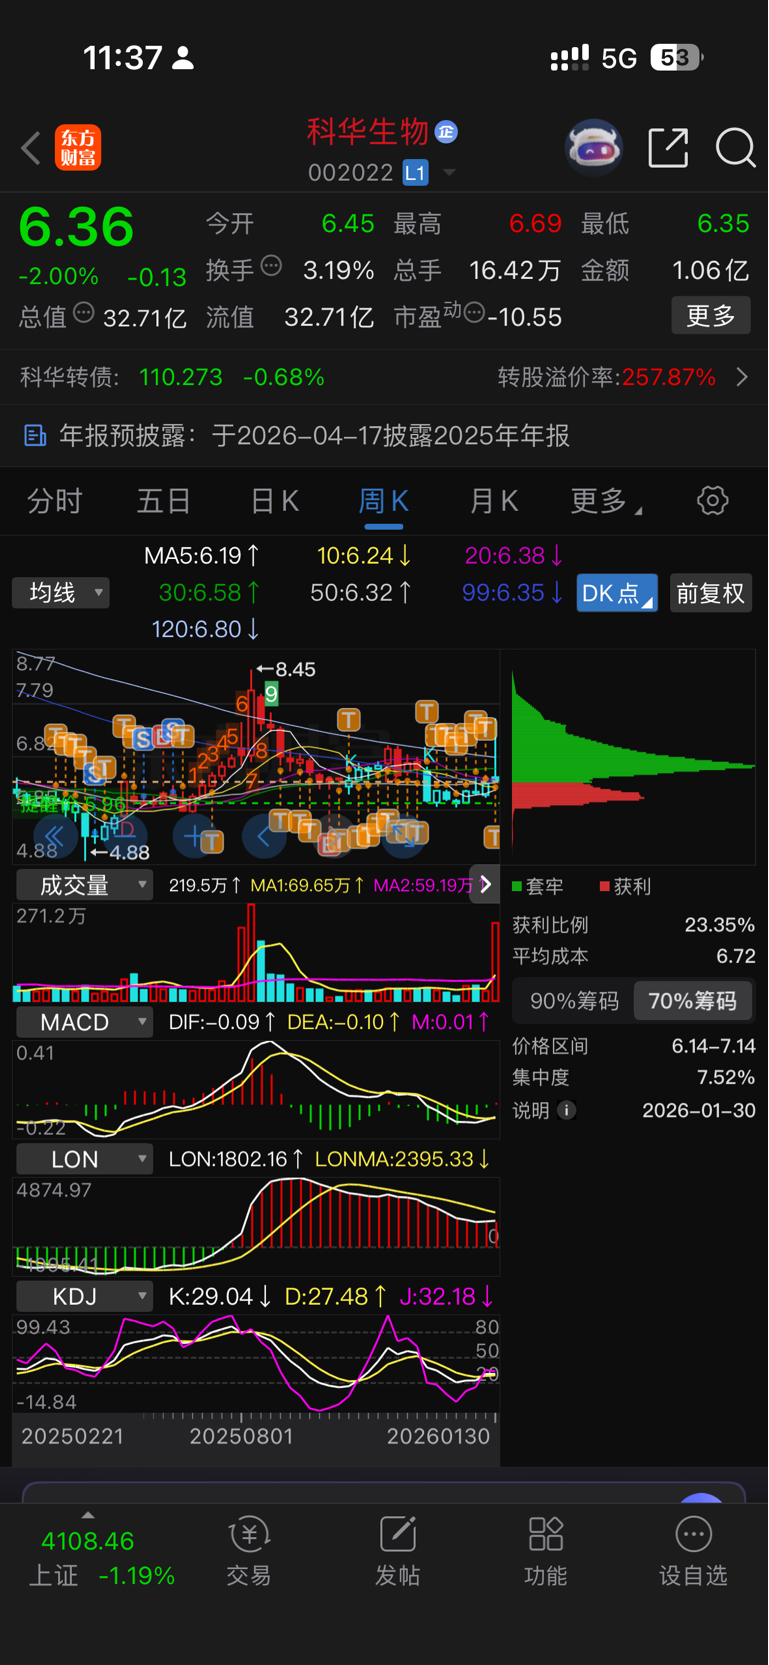
Task: Select the 周K chart tab
Action: (x=384, y=501)
